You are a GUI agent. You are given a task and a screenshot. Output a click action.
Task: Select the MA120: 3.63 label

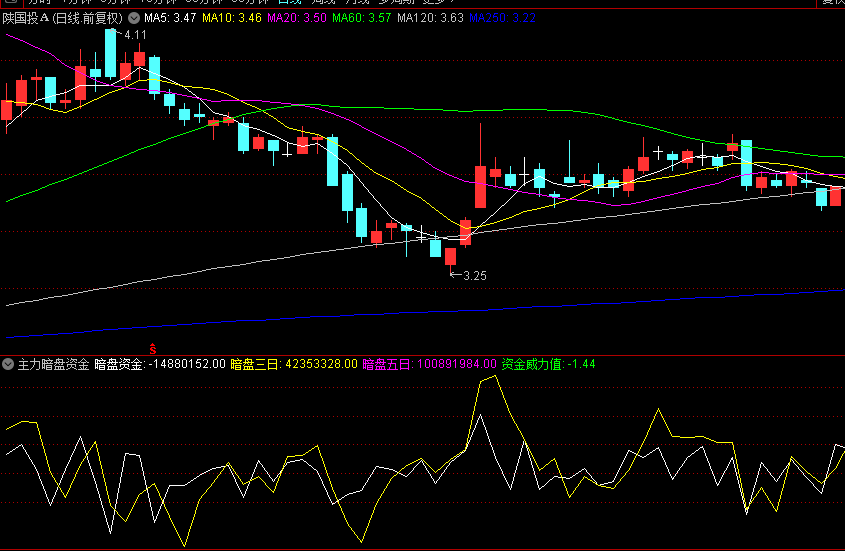pyautogui.click(x=431, y=18)
